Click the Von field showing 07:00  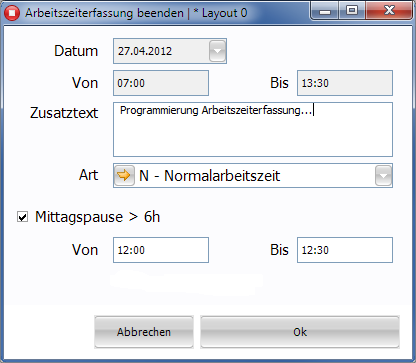[x=161, y=83]
